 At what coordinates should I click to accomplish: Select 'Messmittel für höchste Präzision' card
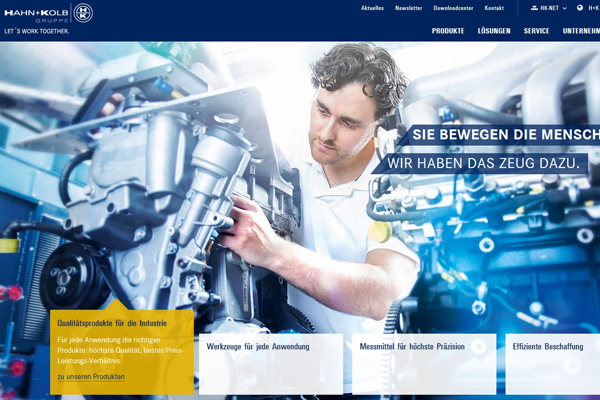424,364
